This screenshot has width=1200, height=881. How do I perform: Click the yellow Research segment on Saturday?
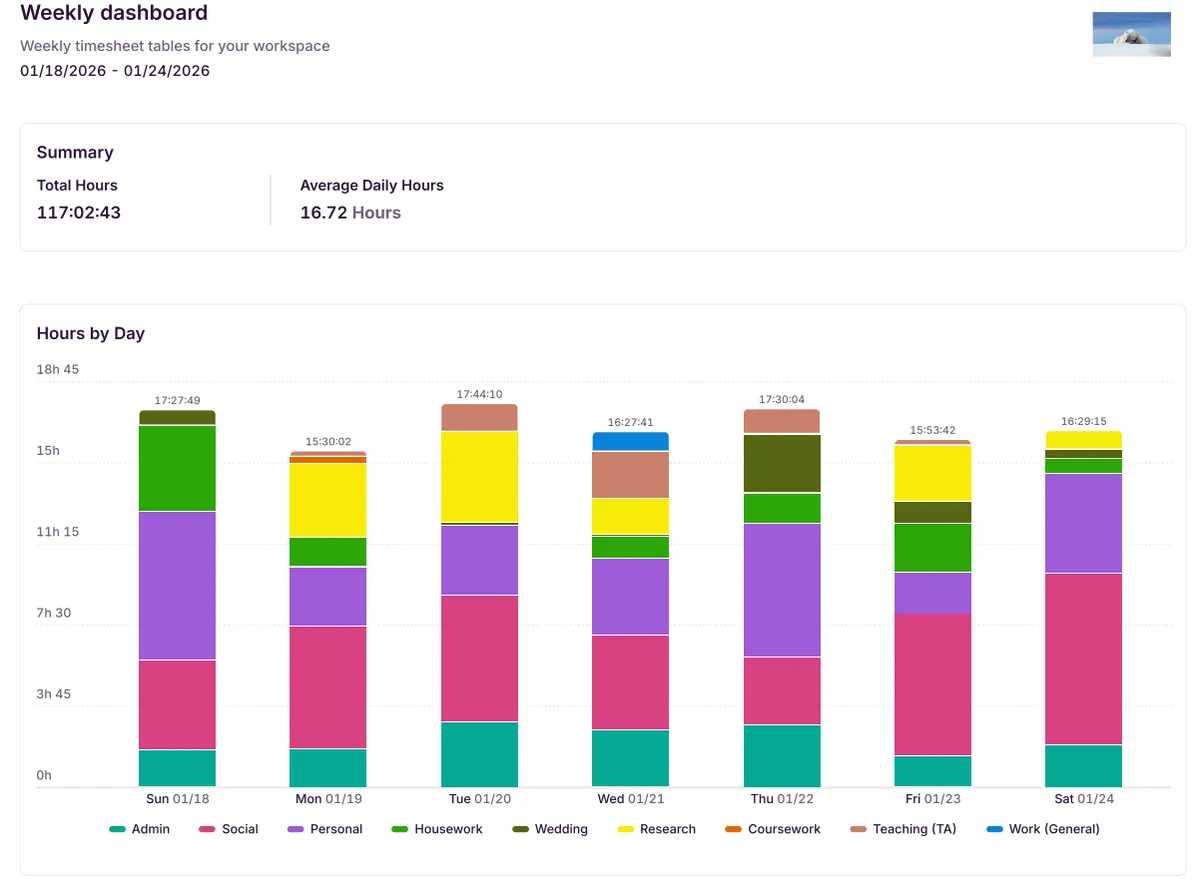tap(1084, 440)
